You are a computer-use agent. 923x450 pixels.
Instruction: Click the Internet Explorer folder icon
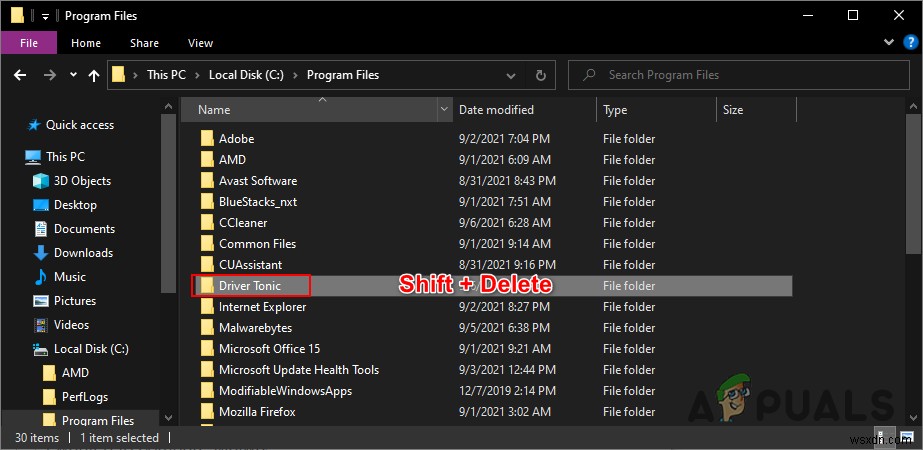[207, 307]
